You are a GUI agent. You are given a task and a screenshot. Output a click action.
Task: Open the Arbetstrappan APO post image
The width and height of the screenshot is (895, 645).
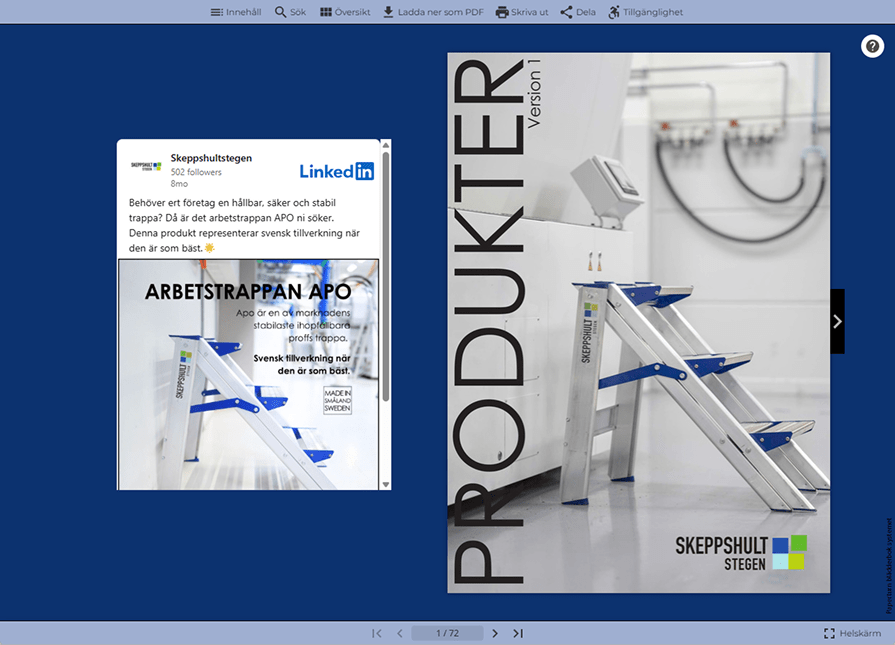point(248,374)
